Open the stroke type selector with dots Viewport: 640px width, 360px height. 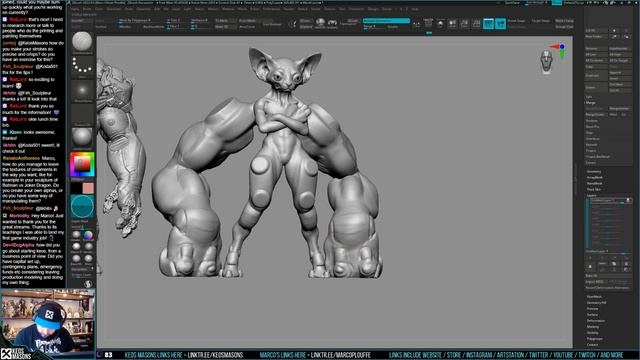pos(82,66)
